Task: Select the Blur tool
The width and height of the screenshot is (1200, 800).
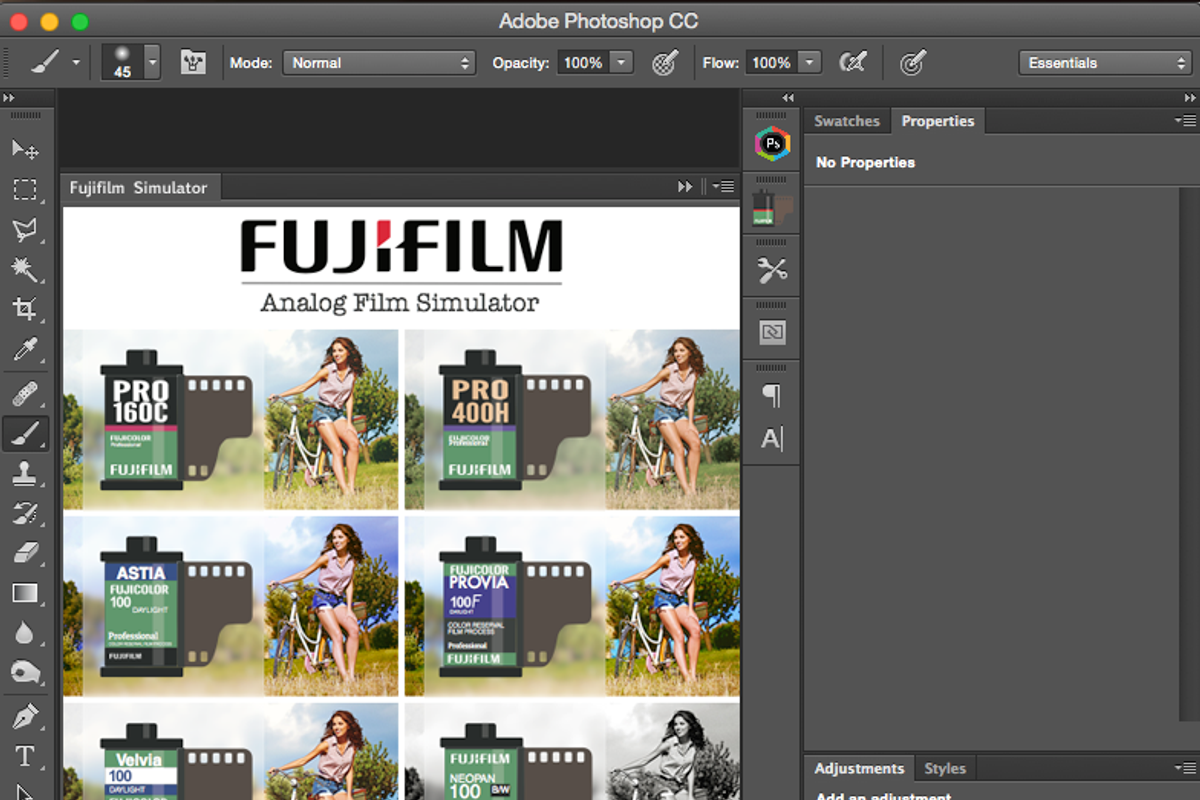Action: pyautogui.click(x=25, y=632)
